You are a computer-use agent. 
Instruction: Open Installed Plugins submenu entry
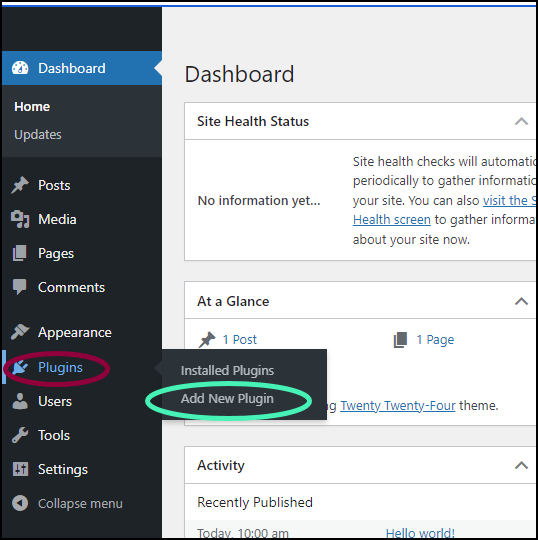click(x=227, y=371)
